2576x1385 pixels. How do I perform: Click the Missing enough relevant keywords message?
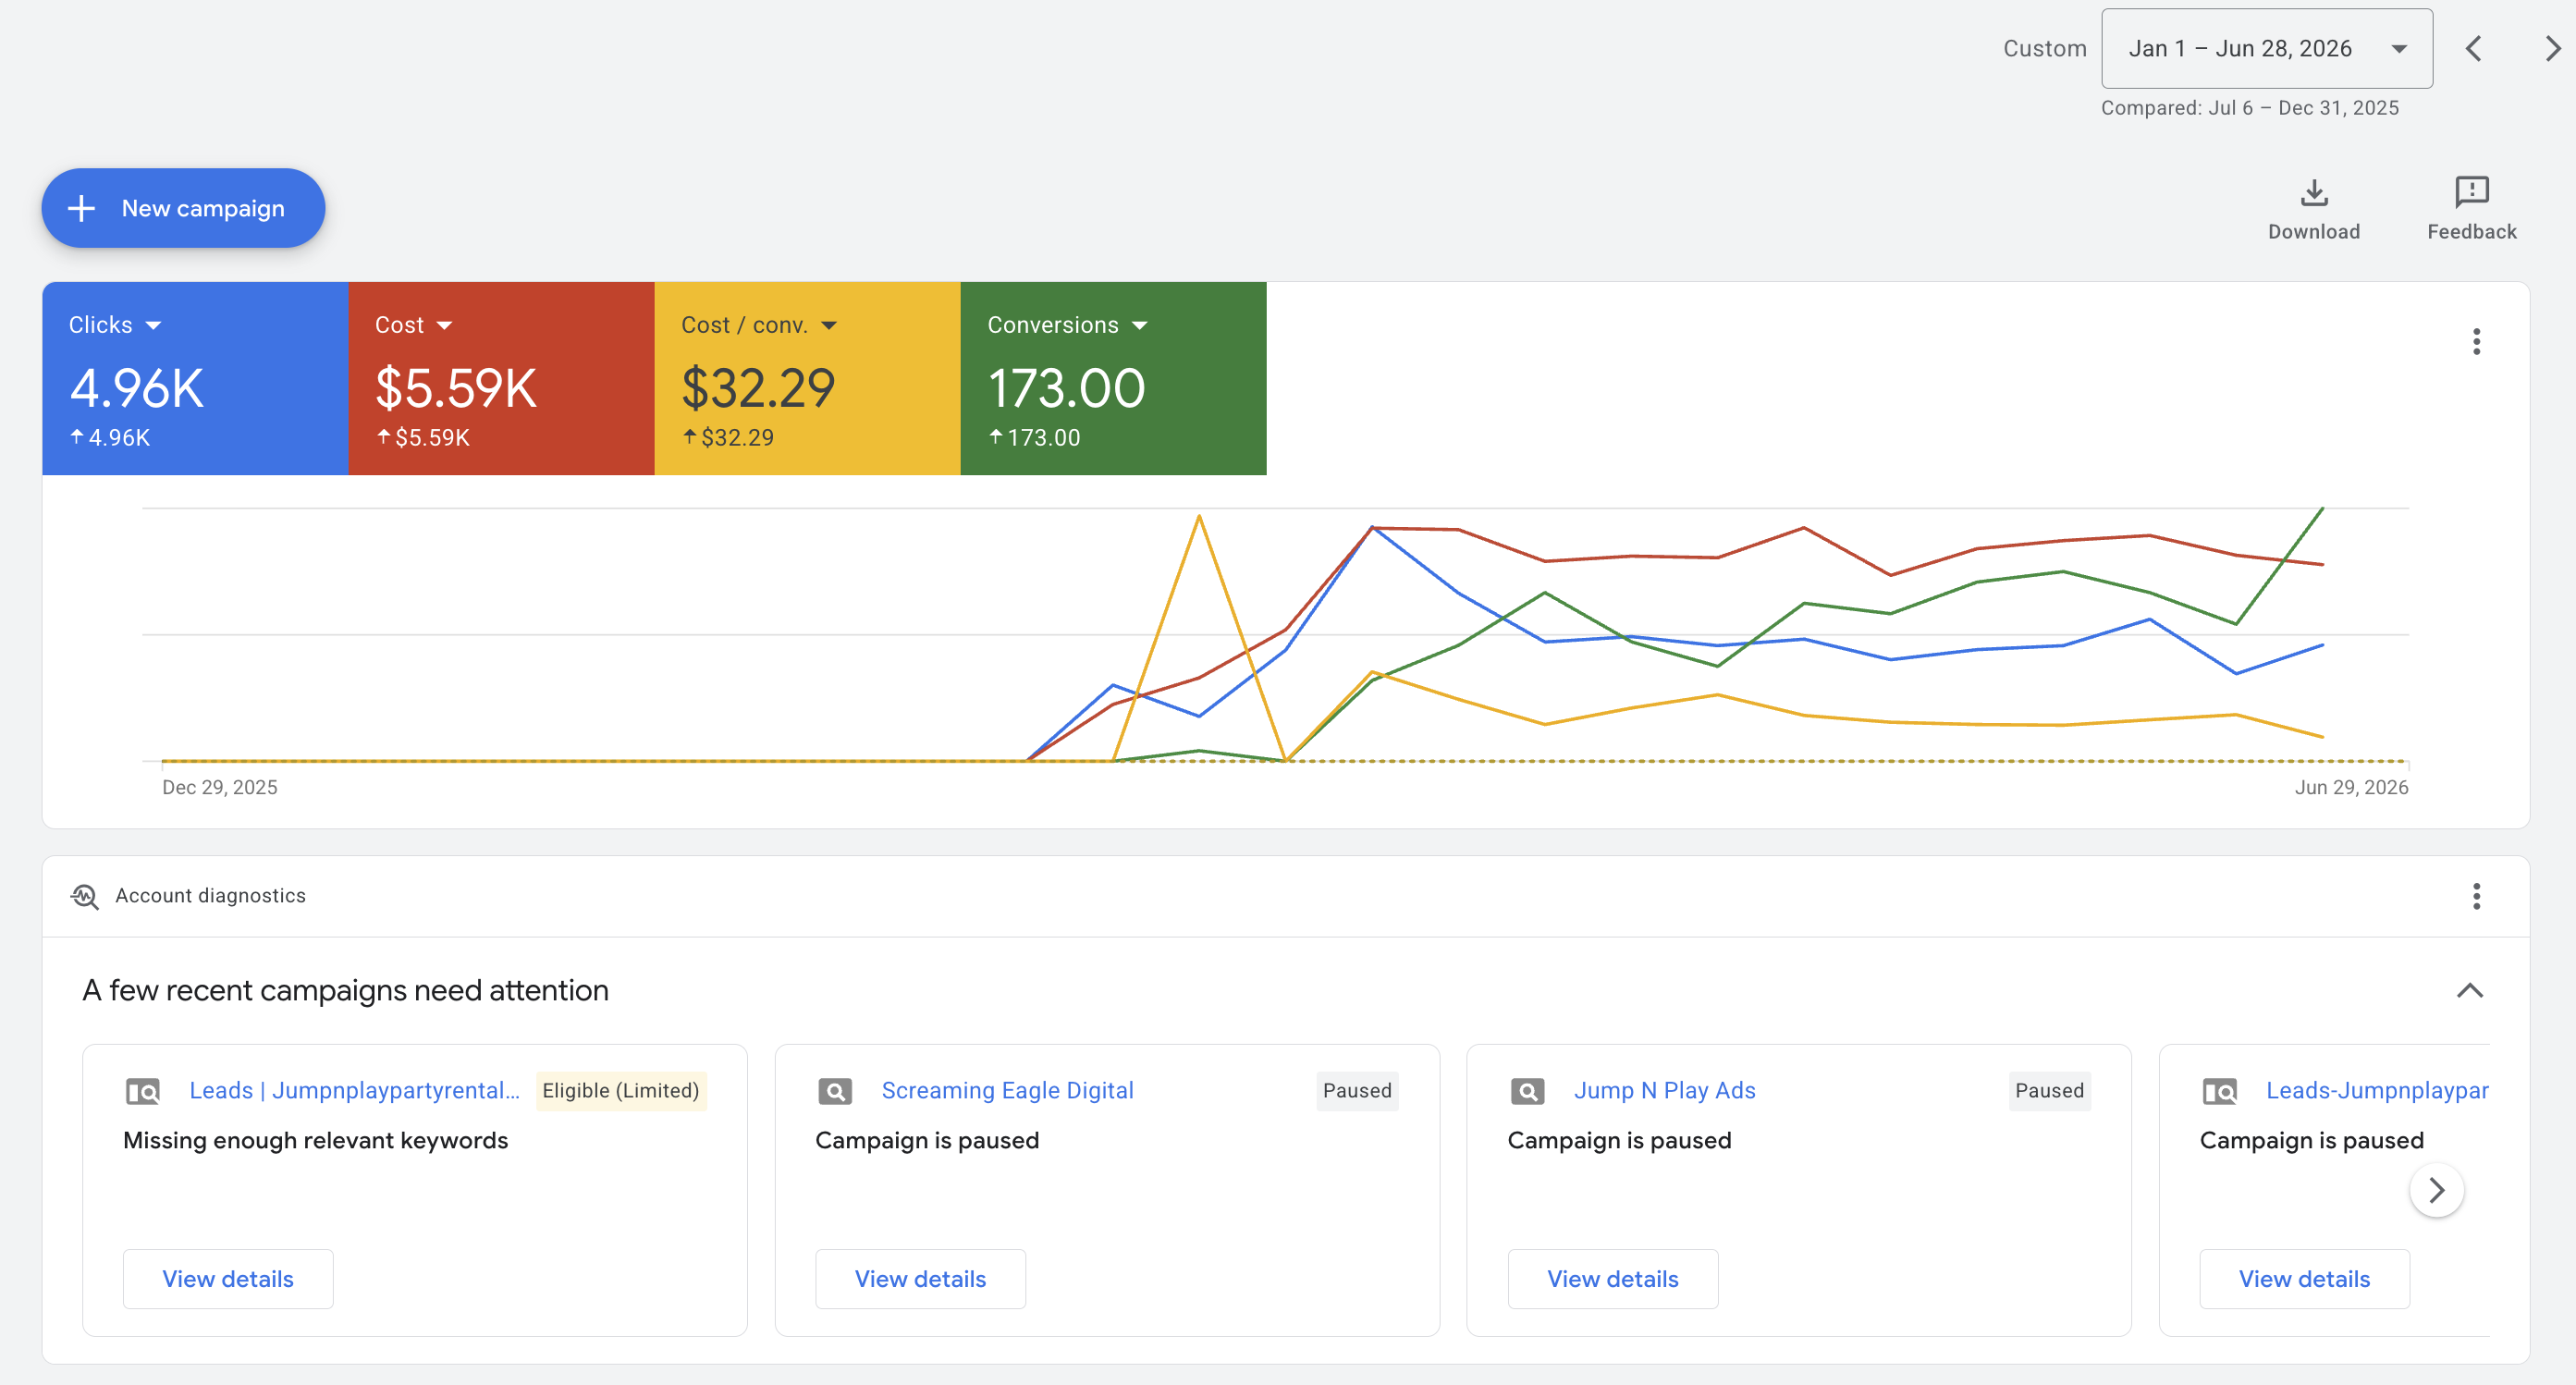pyautogui.click(x=315, y=1141)
